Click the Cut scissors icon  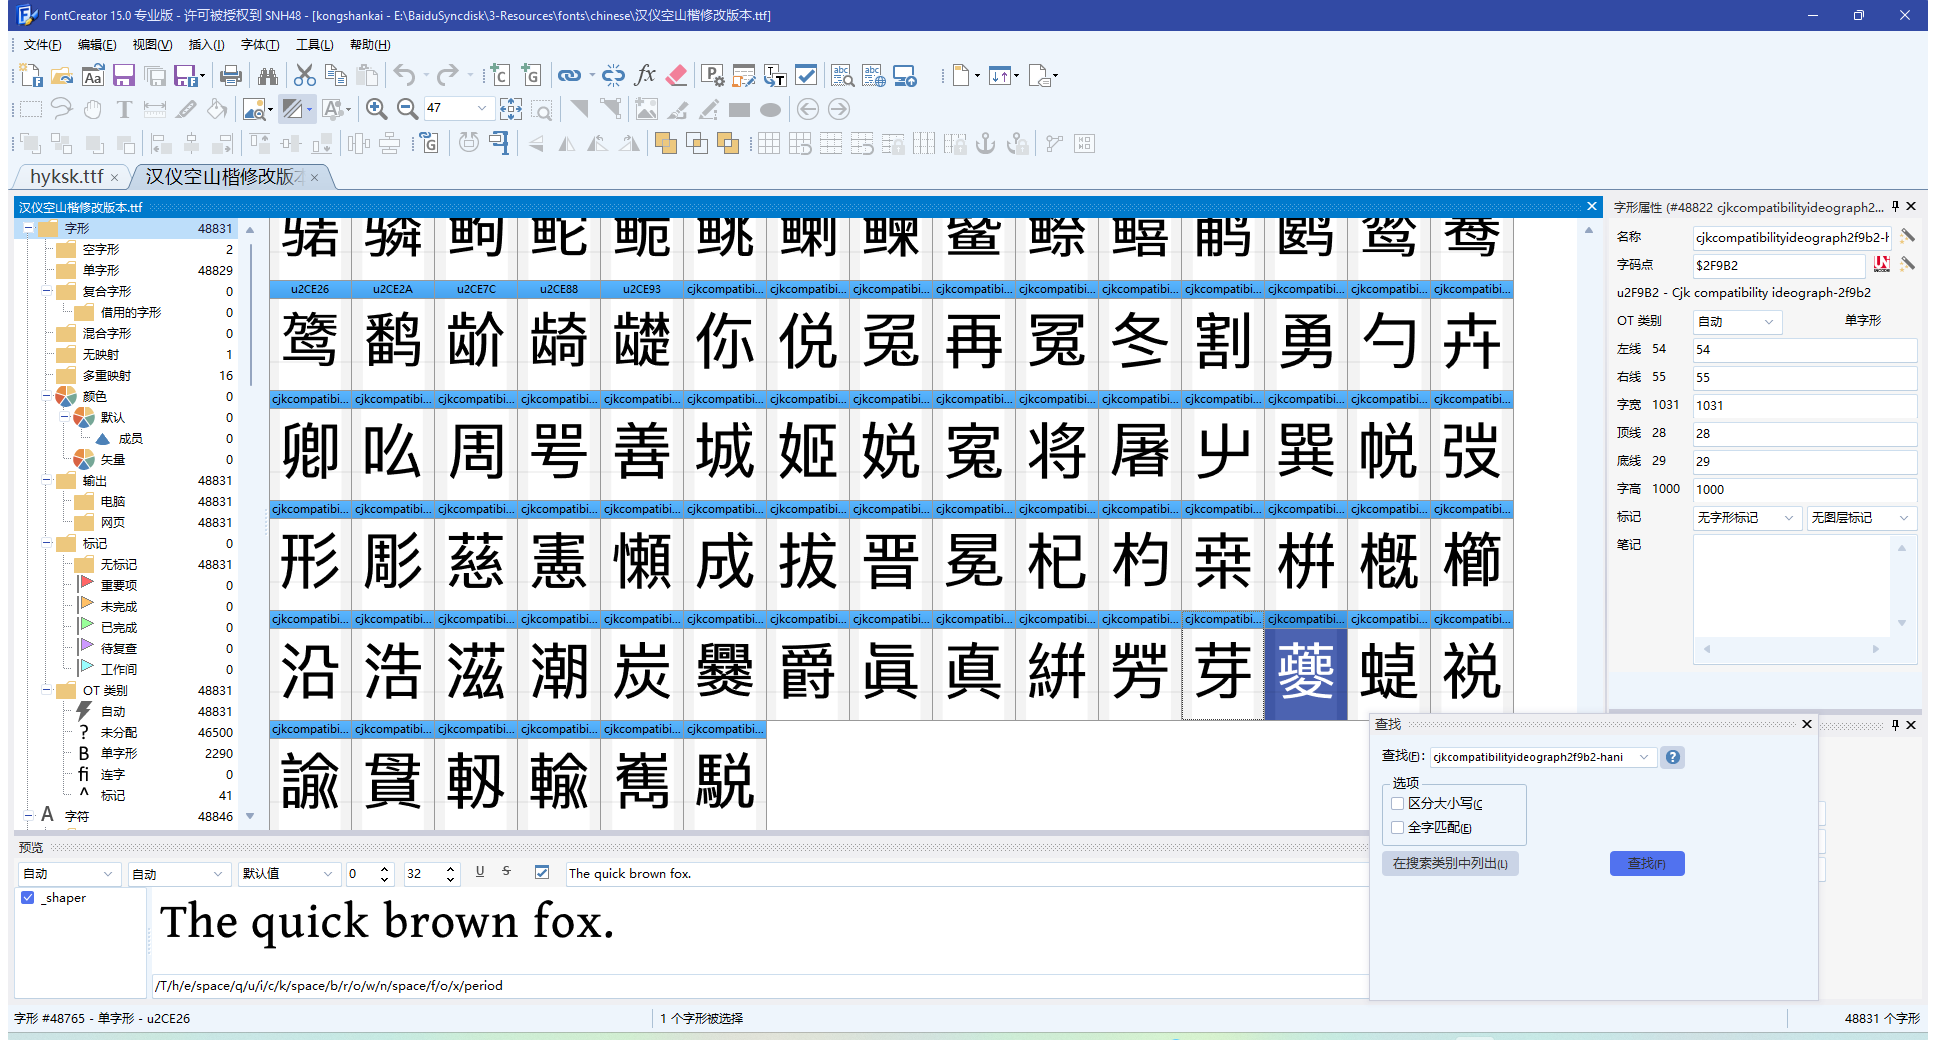point(305,76)
